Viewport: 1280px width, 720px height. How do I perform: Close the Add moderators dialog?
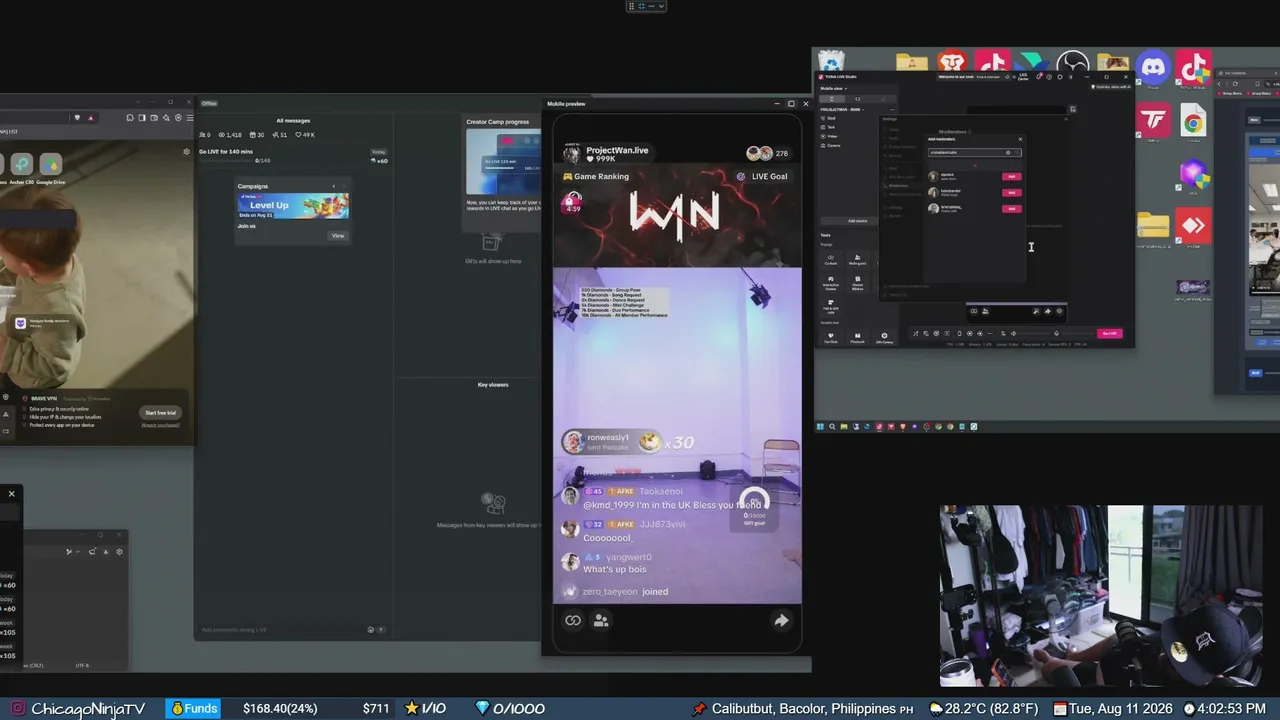click(1020, 139)
